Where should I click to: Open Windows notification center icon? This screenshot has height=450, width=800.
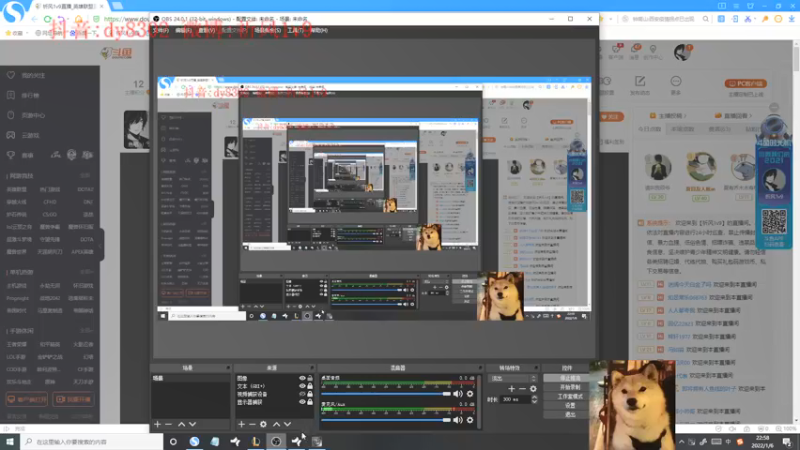[787, 442]
